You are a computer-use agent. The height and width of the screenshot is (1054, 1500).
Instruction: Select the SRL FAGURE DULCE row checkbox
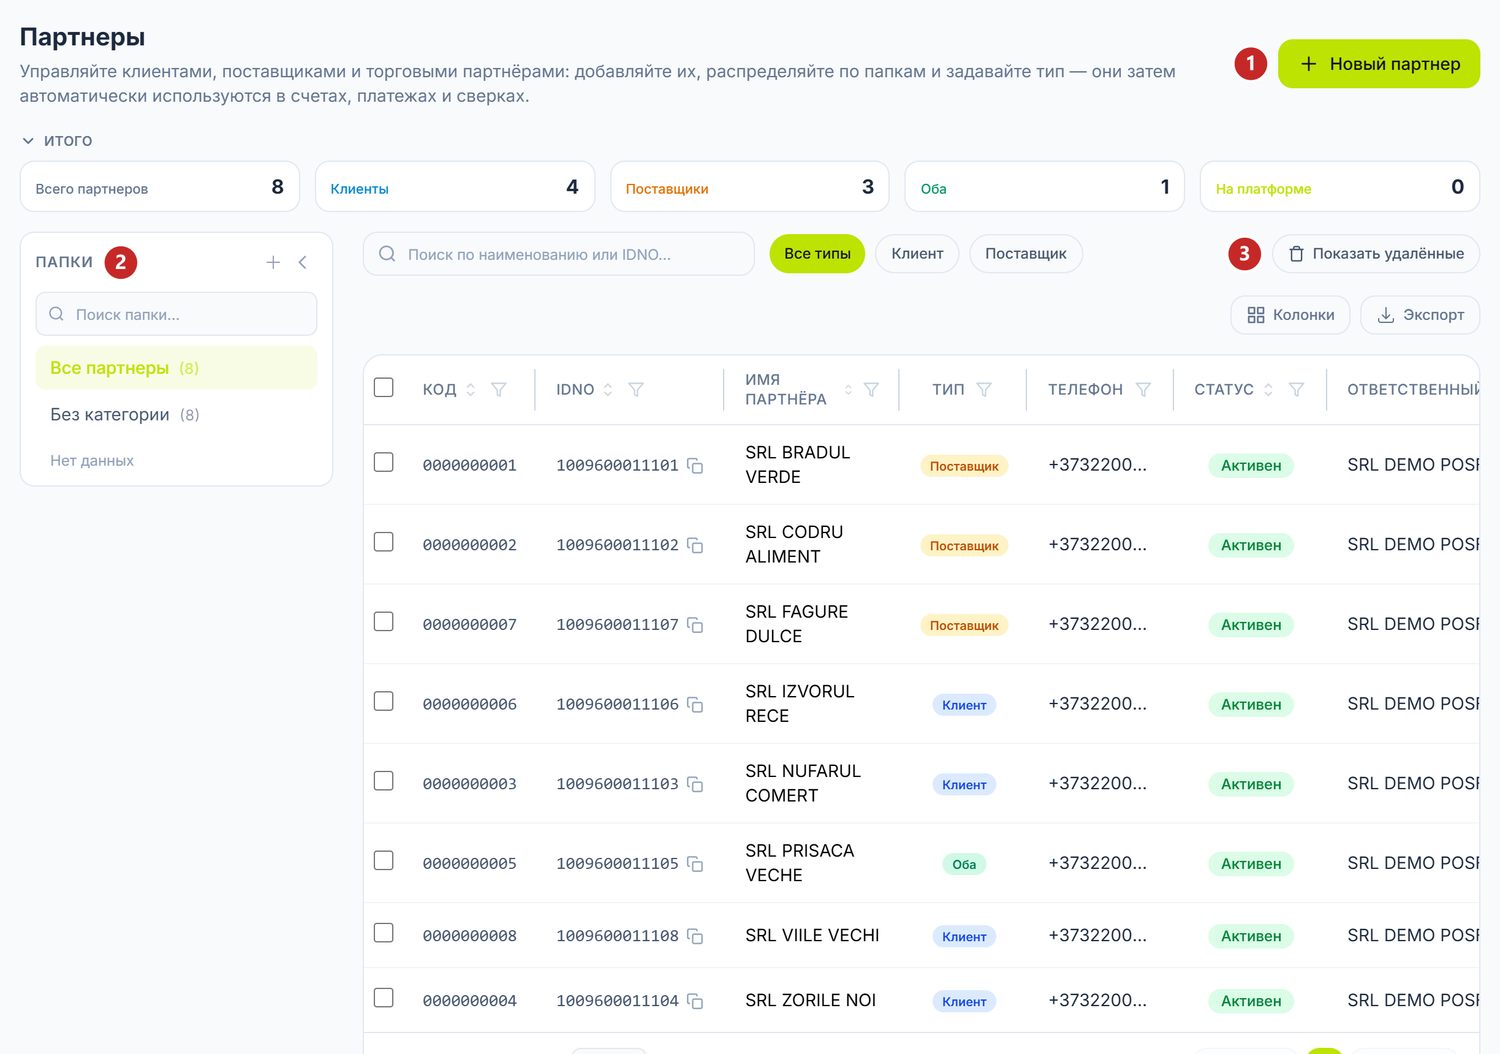point(384,622)
